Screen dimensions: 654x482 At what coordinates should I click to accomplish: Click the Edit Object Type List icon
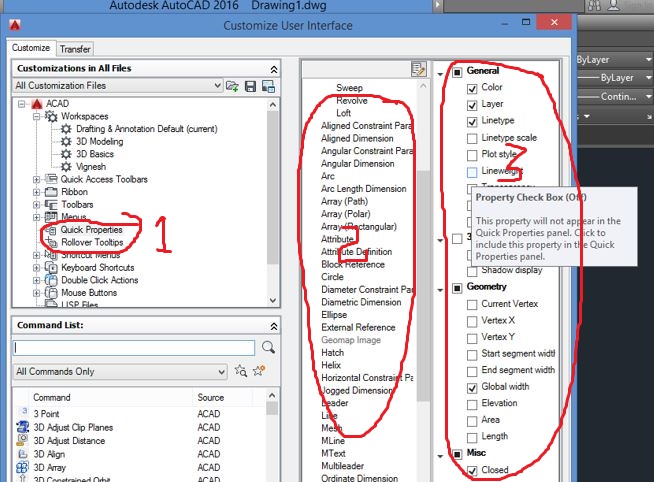click(418, 69)
